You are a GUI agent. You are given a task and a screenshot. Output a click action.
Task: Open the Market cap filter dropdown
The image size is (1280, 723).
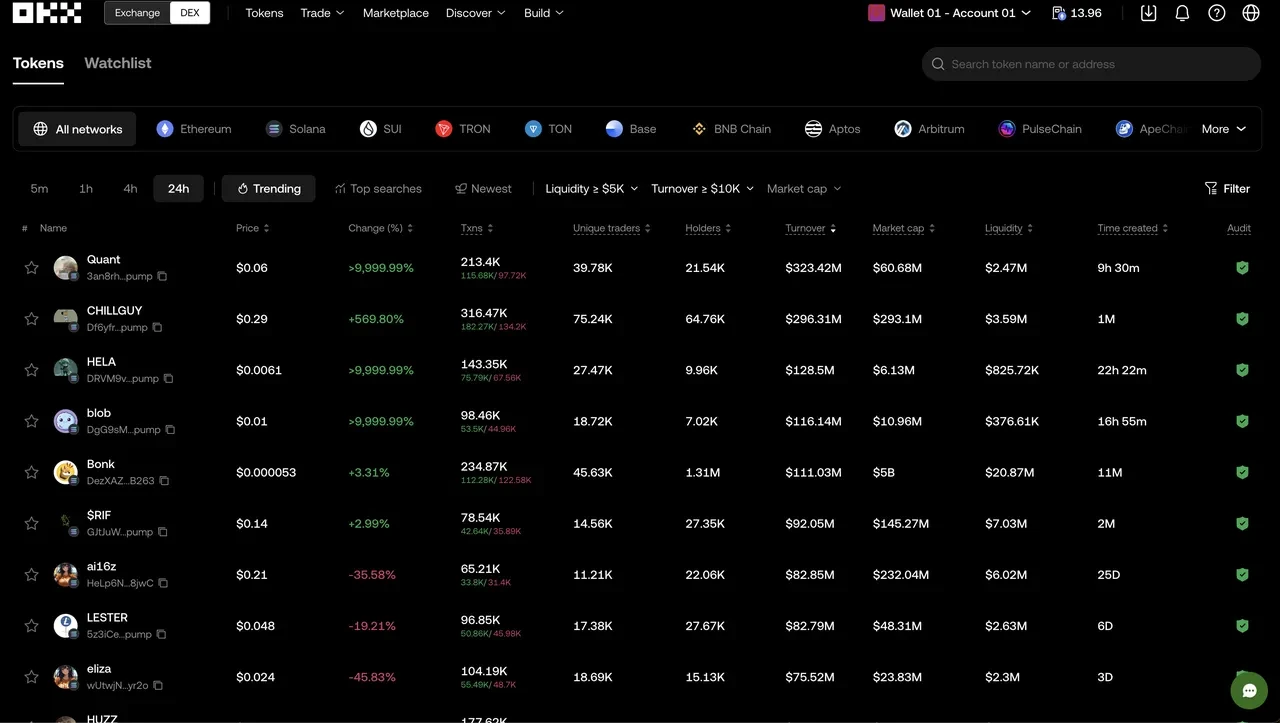tap(804, 188)
